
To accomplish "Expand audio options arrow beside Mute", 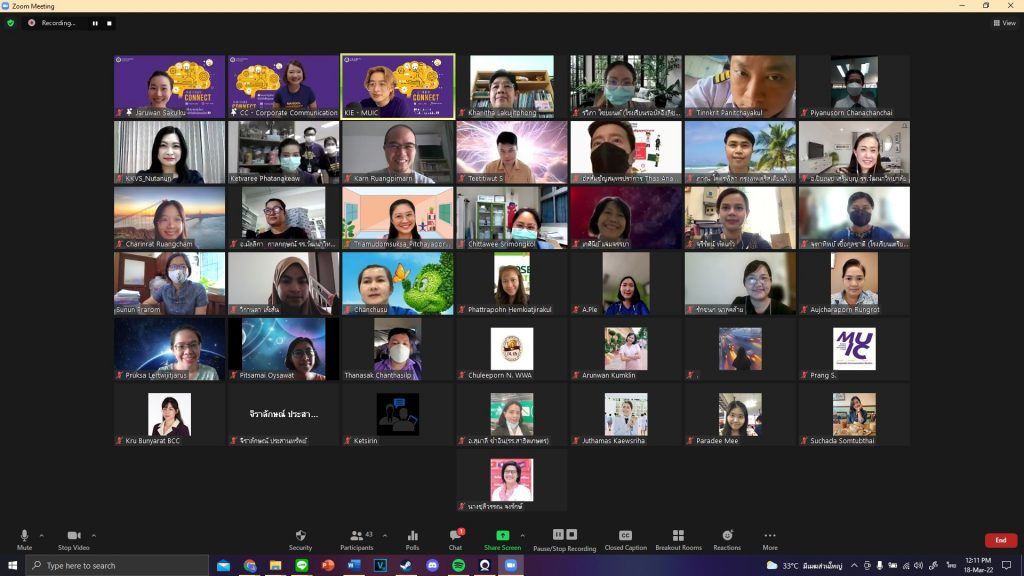I will [41, 535].
